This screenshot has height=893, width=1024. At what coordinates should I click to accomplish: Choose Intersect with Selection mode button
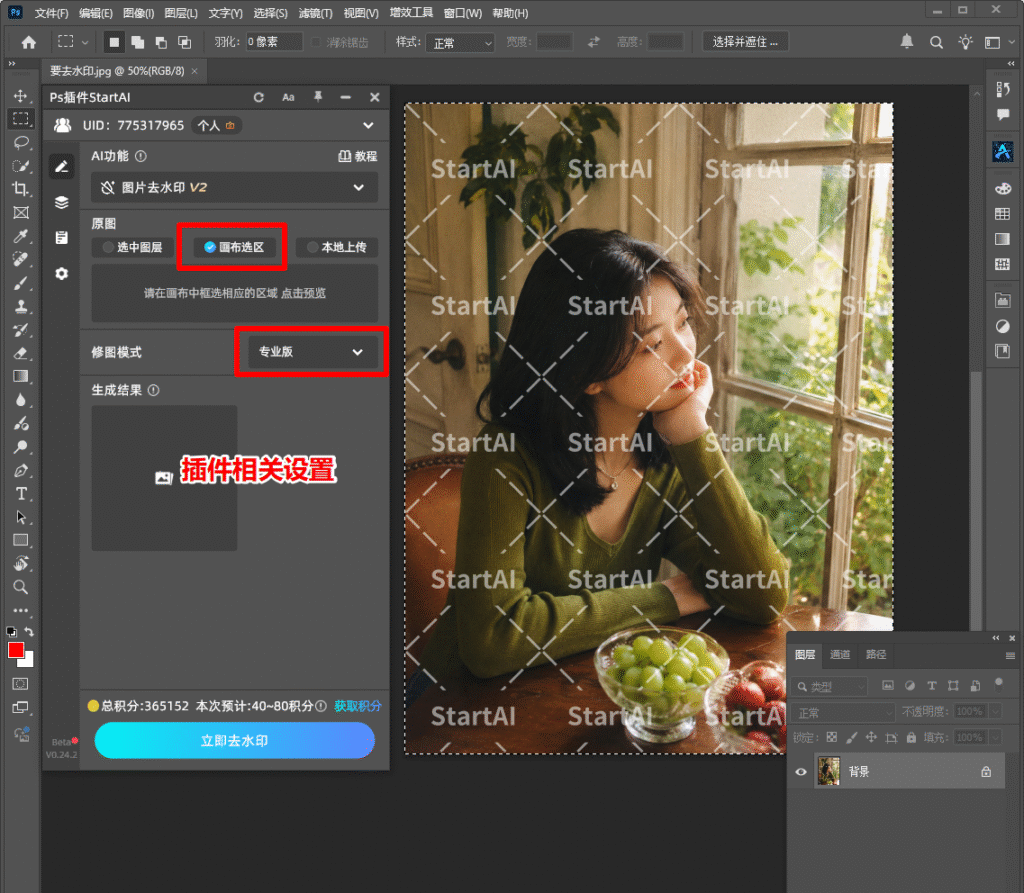point(185,42)
